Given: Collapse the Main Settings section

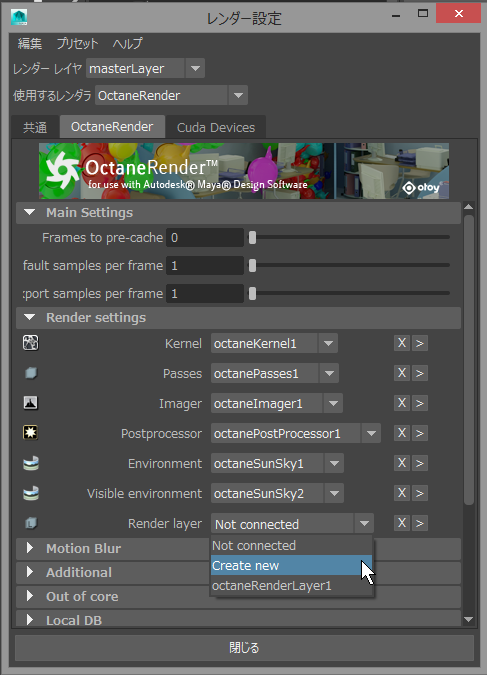Looking at the screenshot, I should tap(29, 212).
